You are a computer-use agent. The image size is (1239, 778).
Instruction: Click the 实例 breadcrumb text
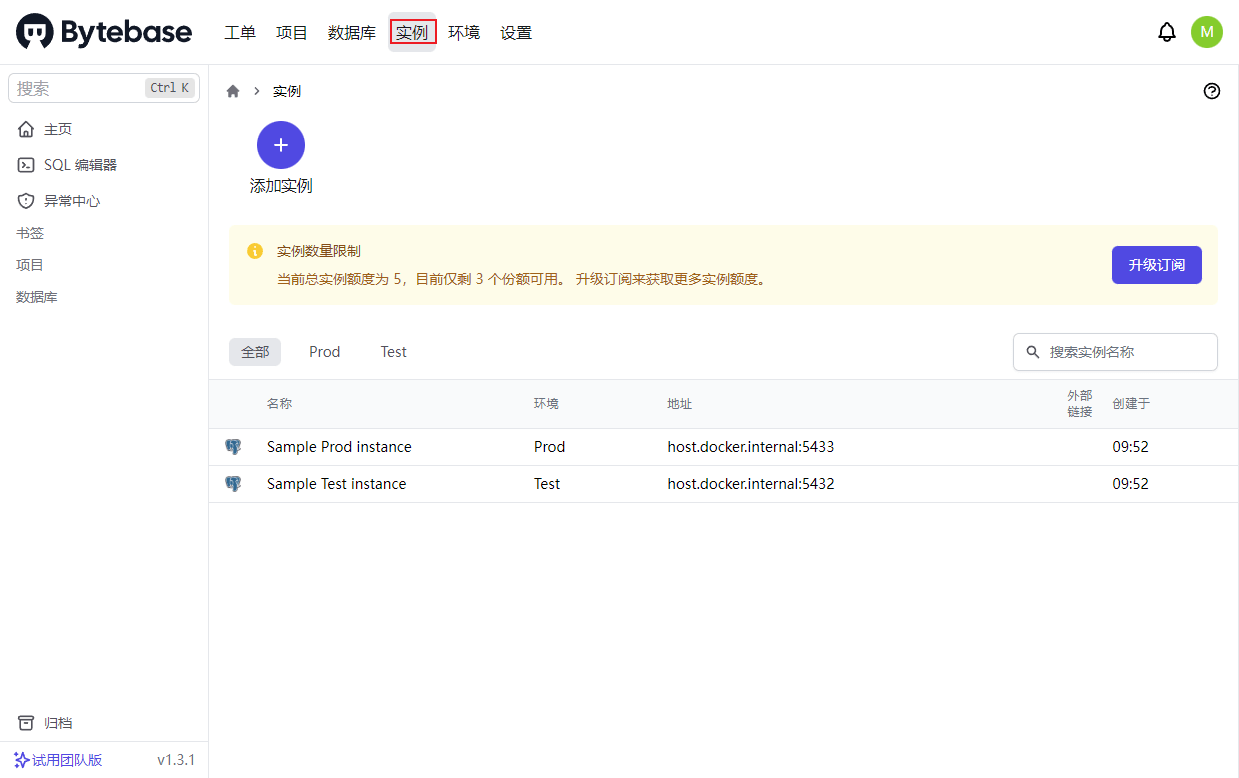287,91
